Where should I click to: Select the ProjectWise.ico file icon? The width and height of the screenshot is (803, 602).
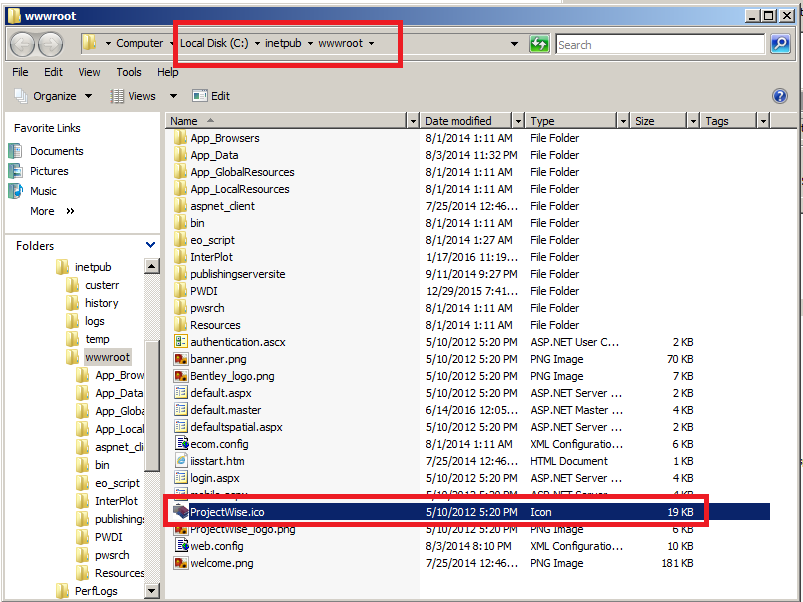[x=181, y=511]
